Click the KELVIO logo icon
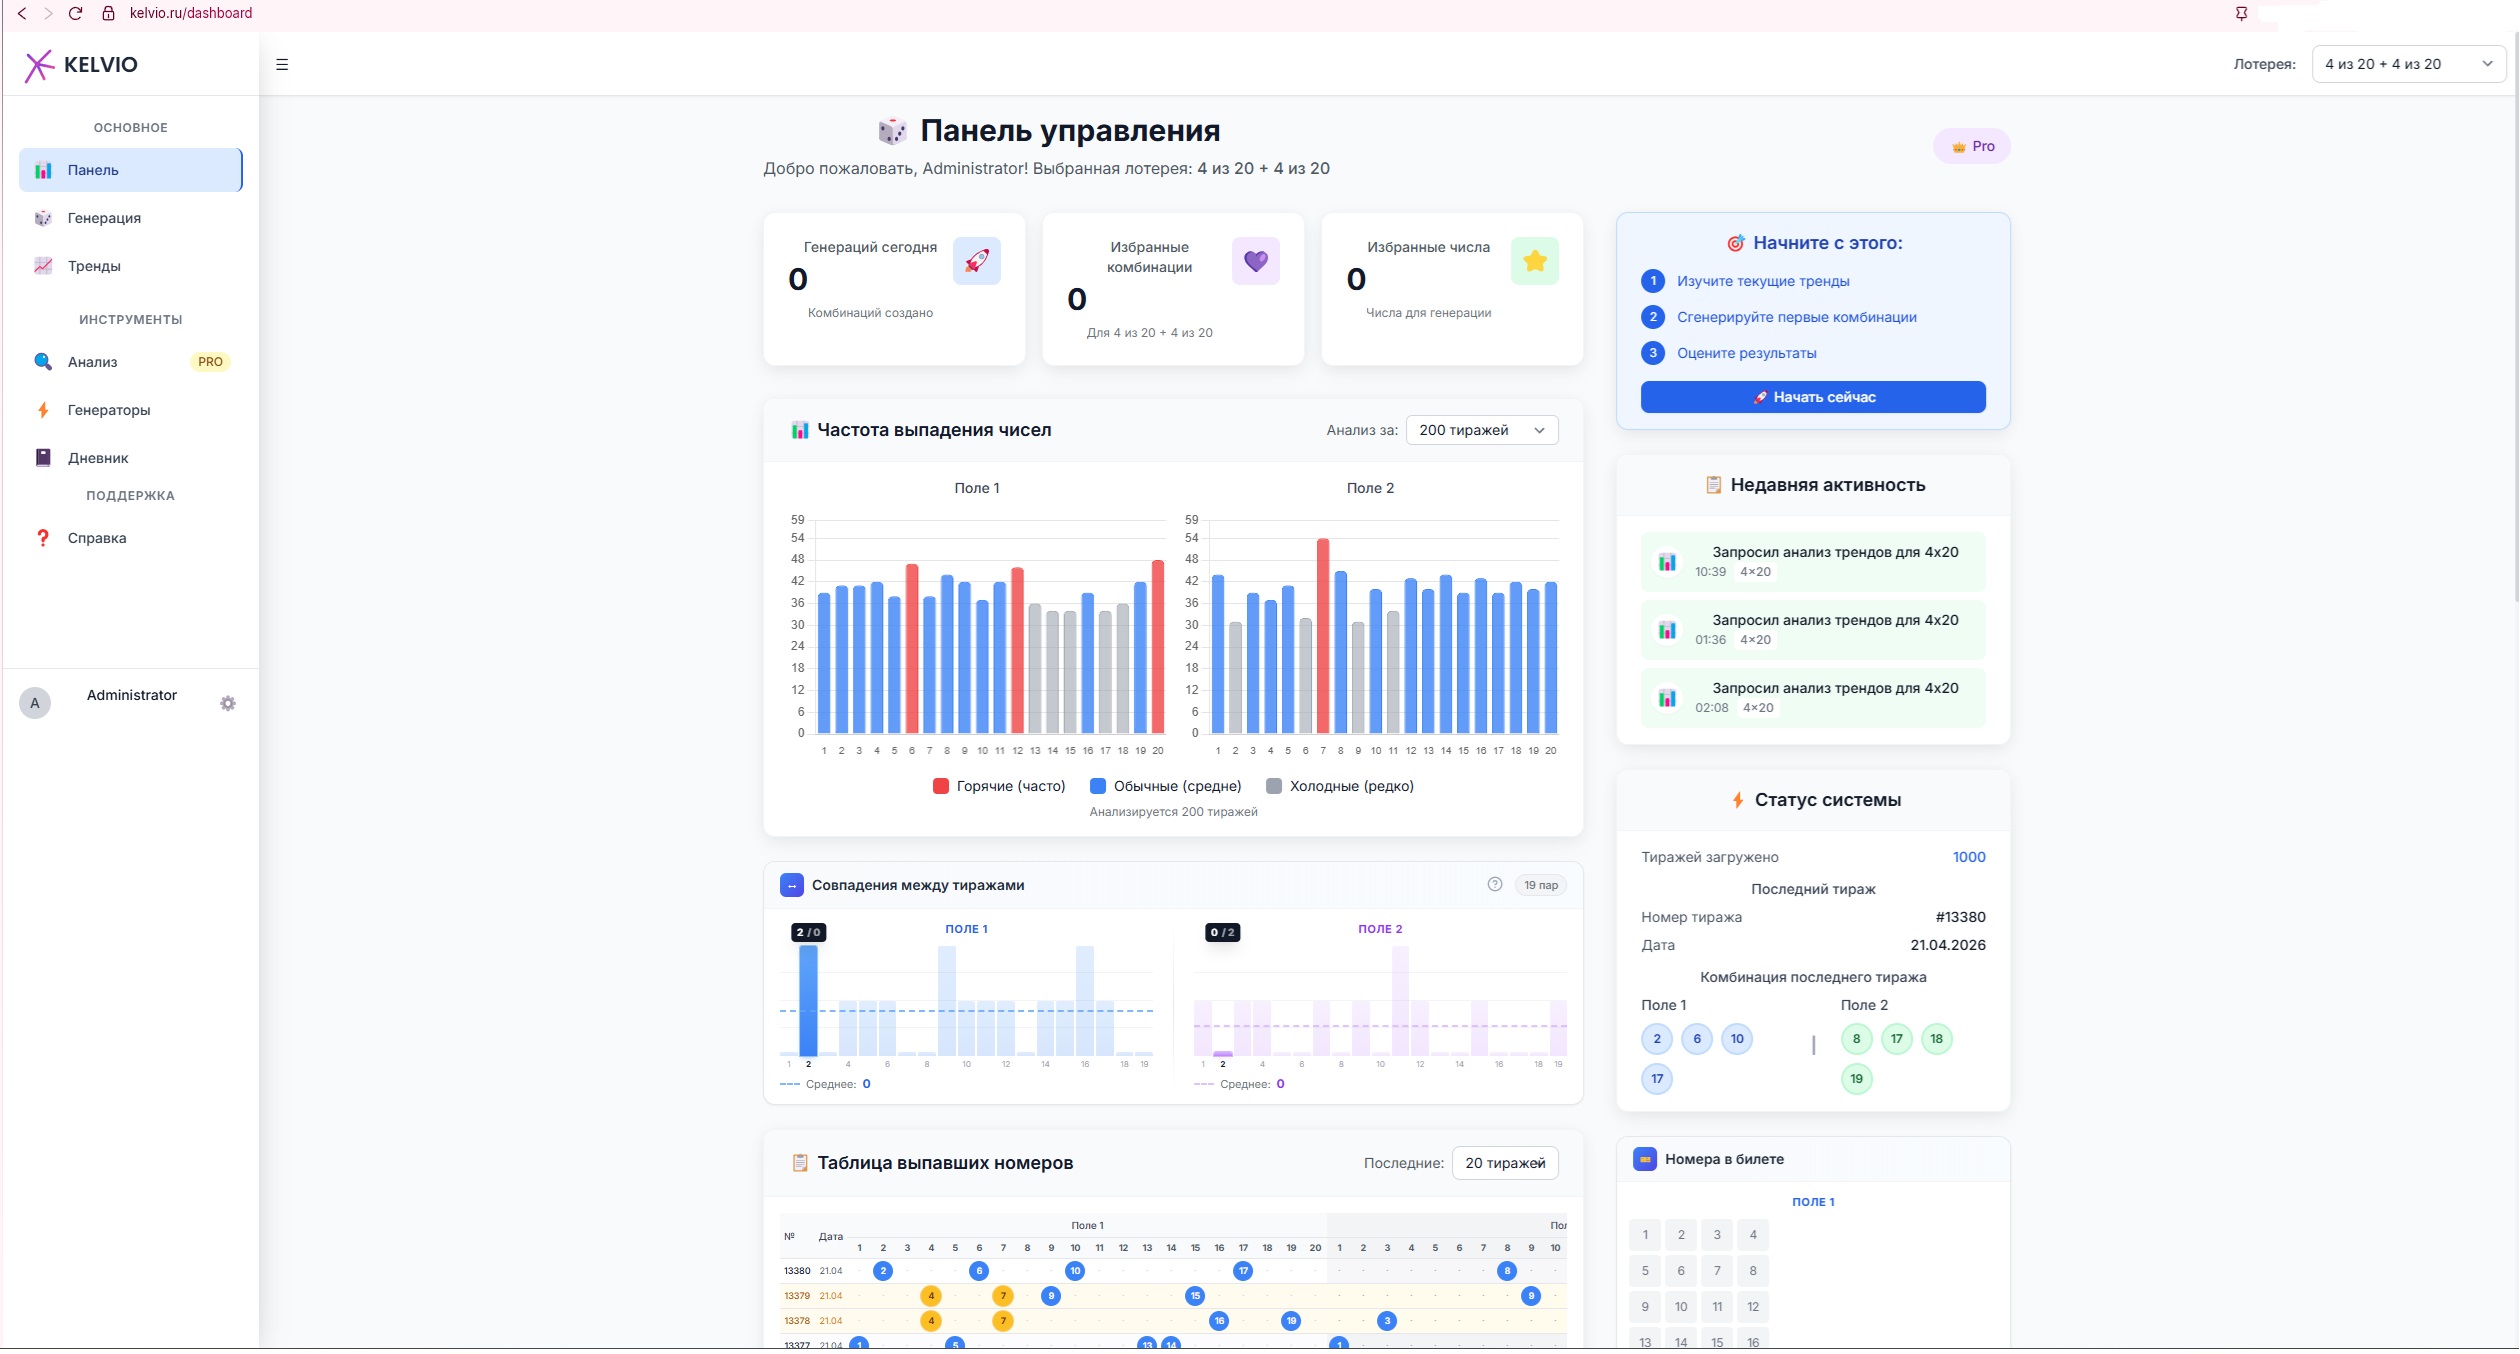2520x1354 pixels. click(x=39, y=65)
